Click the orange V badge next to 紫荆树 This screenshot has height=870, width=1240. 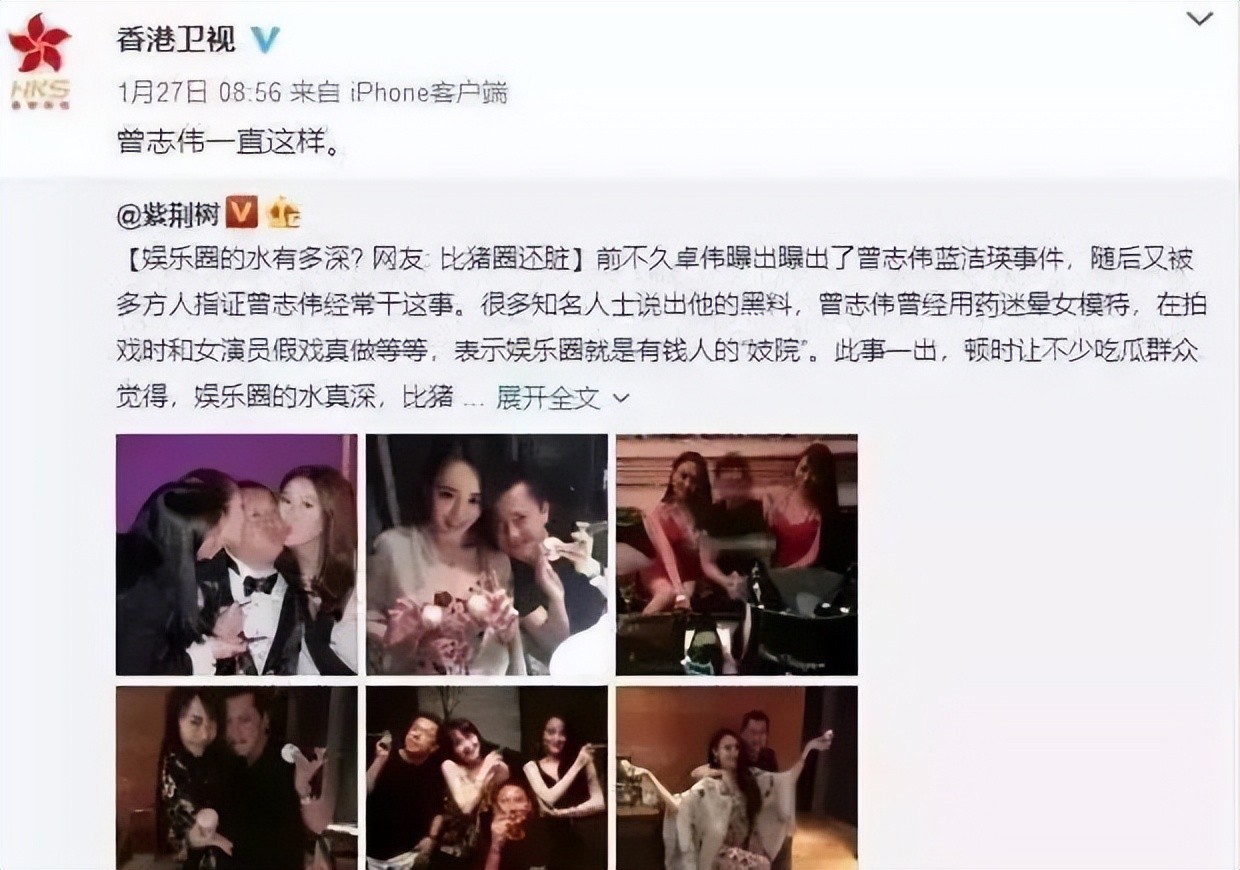pos(242,212)
